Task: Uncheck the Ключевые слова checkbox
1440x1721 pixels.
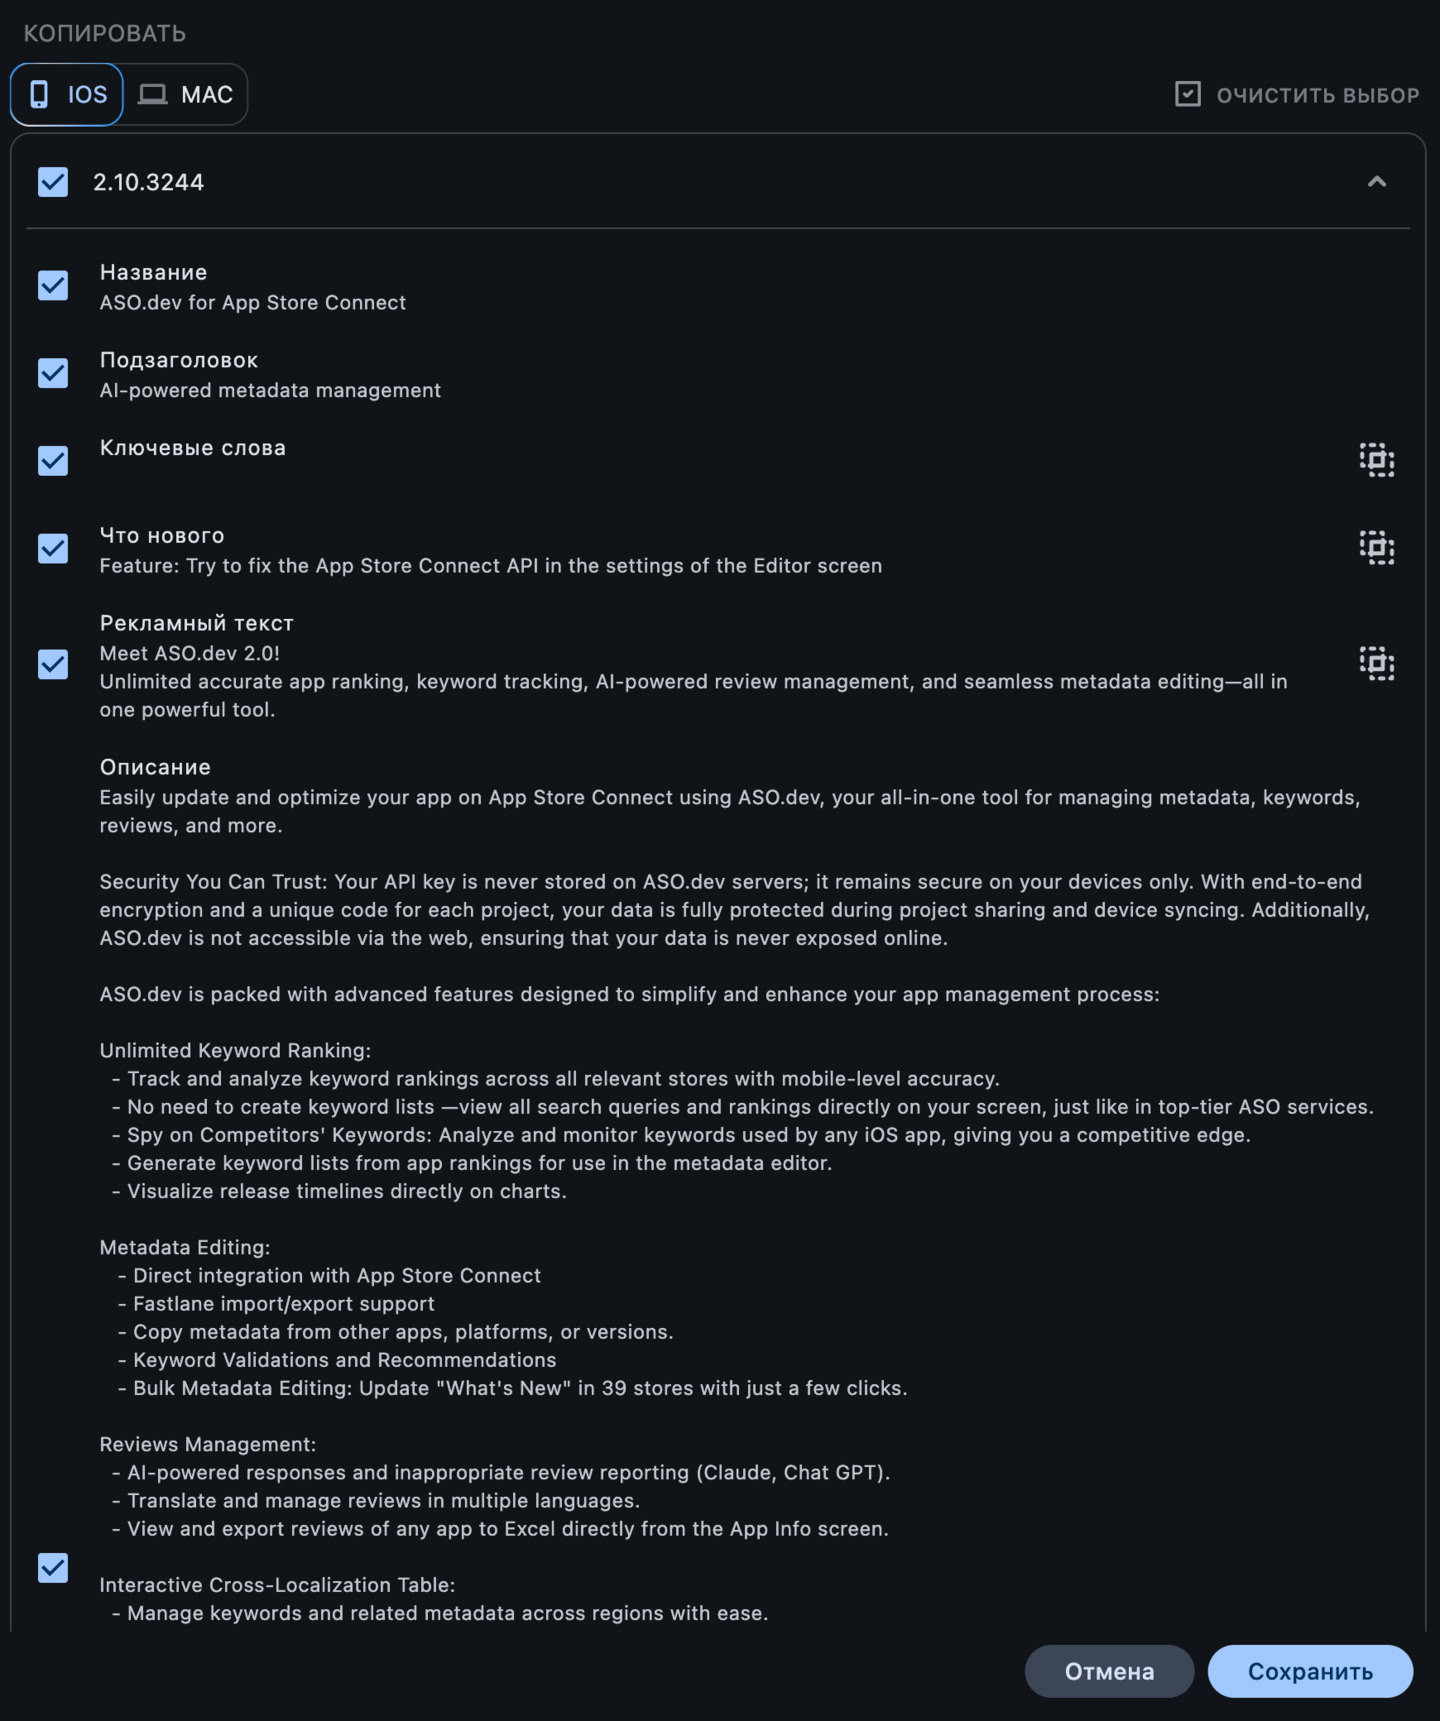Action: pos(53,461)
